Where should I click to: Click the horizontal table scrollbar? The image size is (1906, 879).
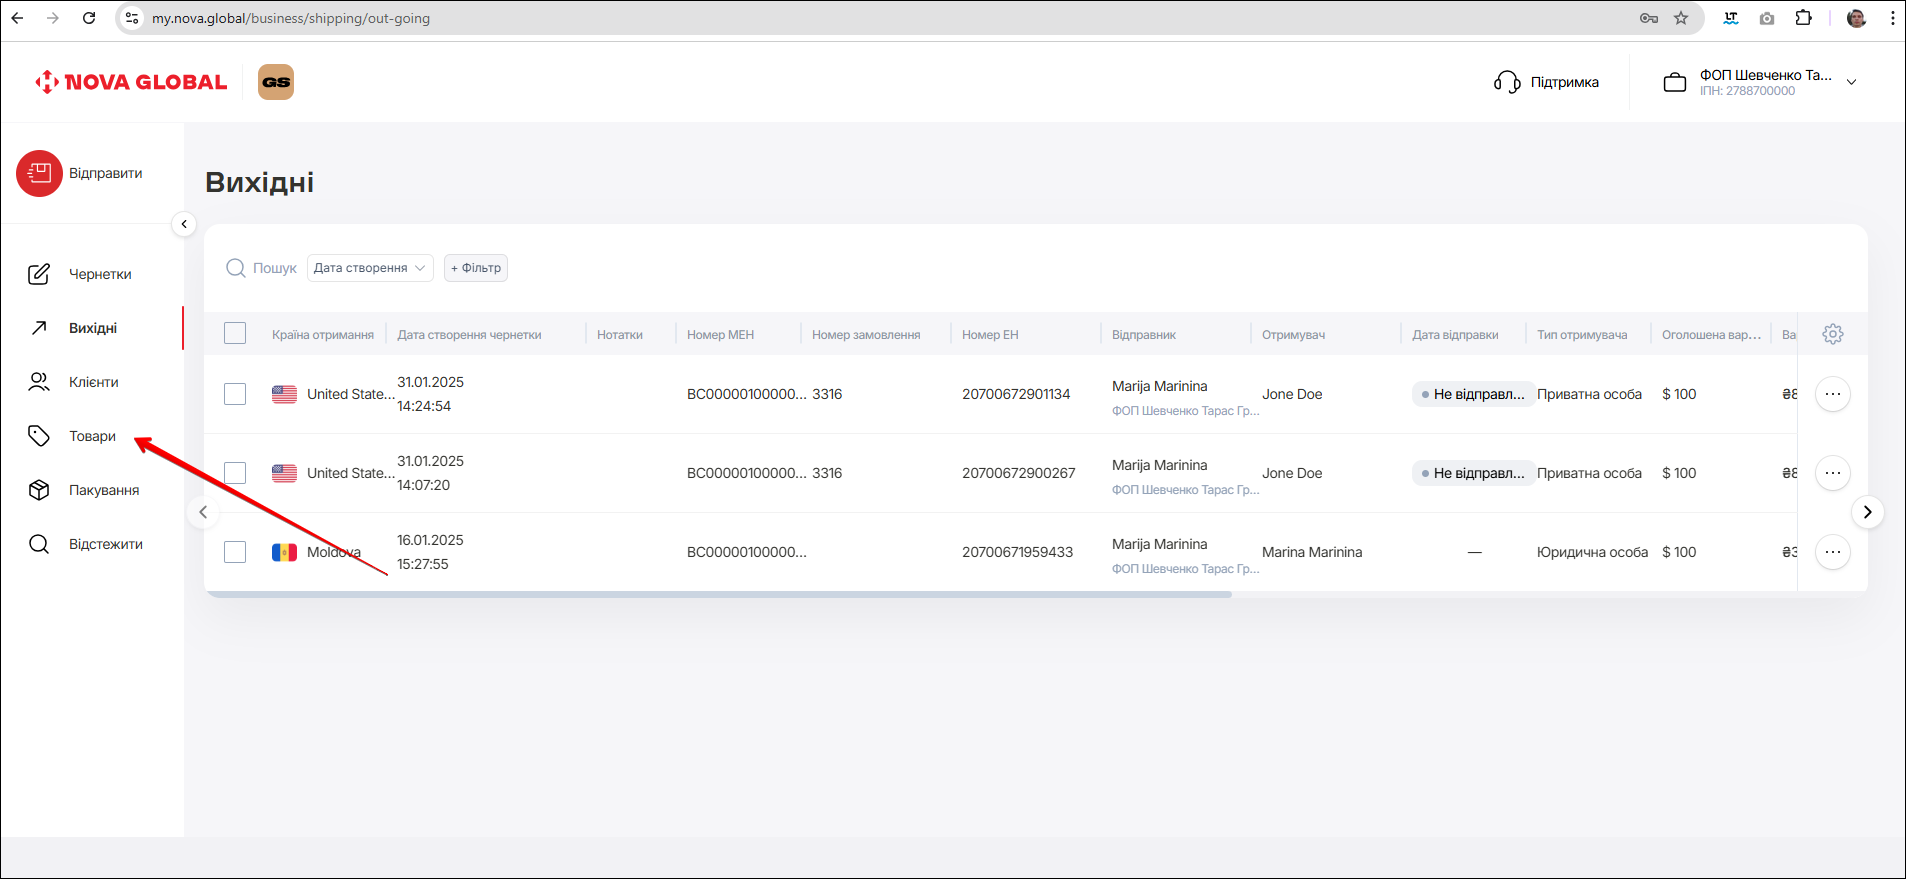(x=718, y=594)
